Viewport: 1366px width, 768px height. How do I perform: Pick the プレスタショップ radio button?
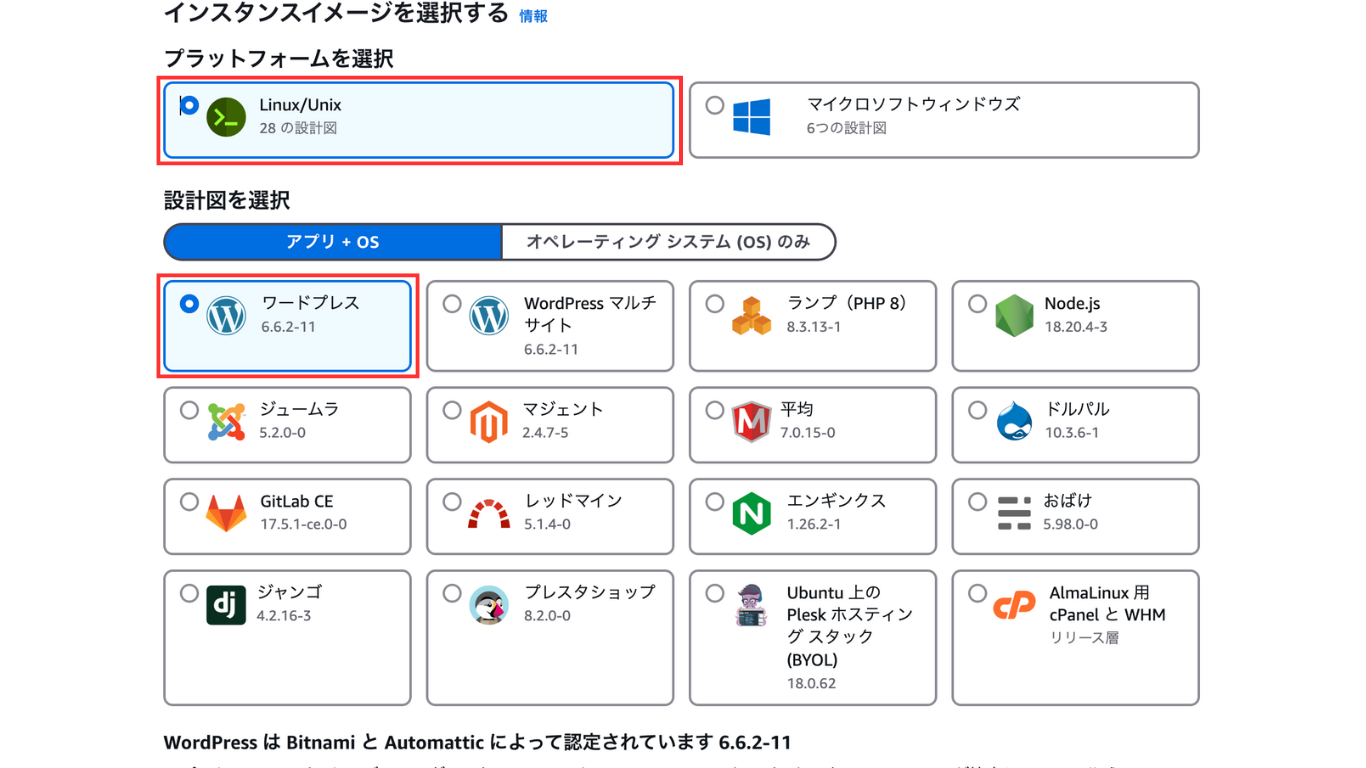tap(452, 593)
